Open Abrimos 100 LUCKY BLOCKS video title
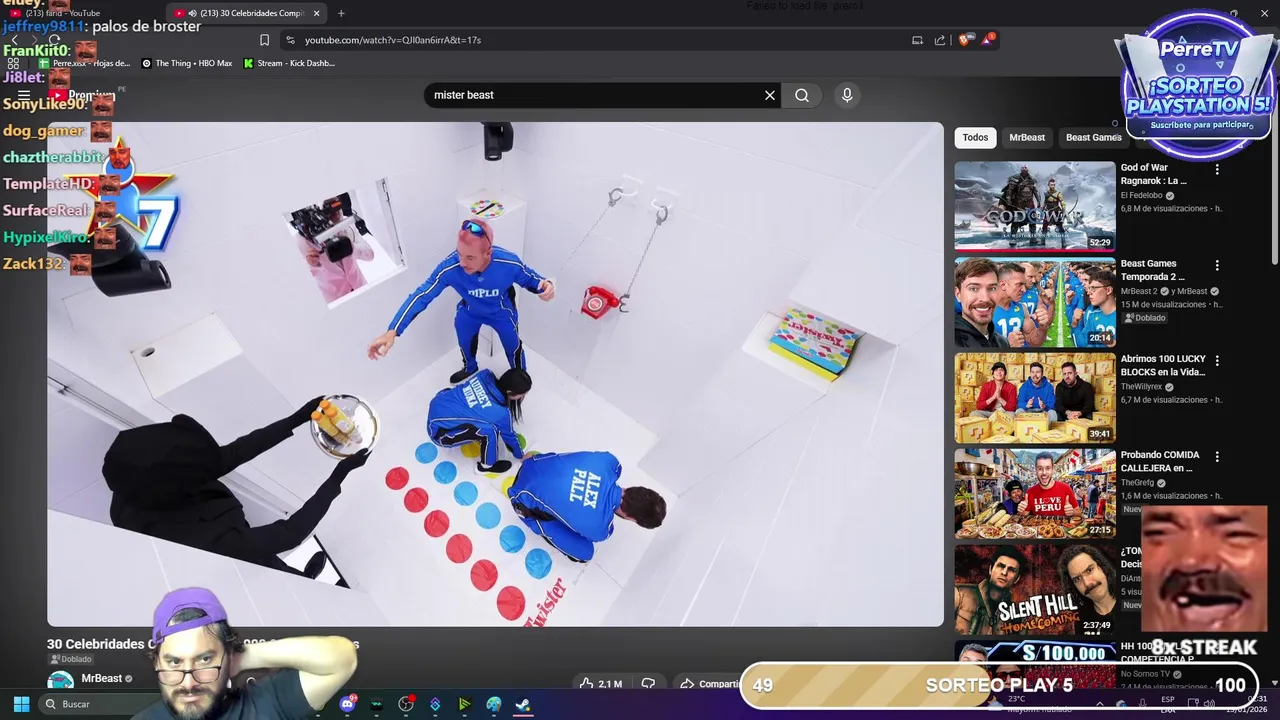Screen dimensions: 1280x720 pyautogui.click(x=1162, y=365)
